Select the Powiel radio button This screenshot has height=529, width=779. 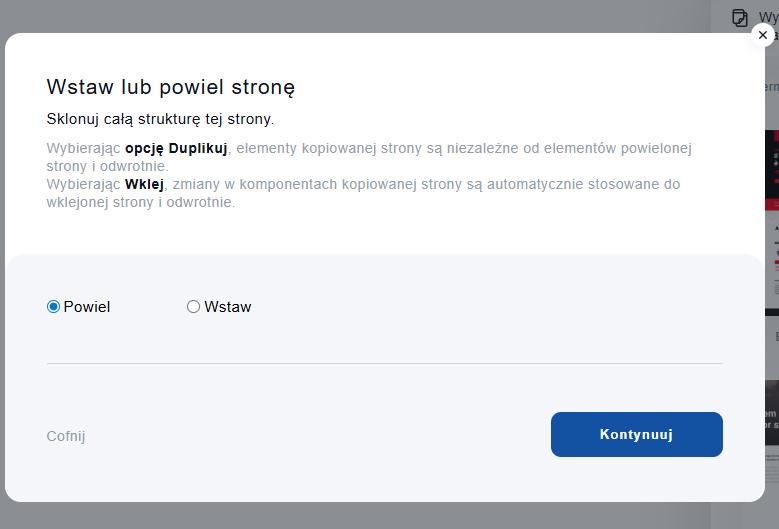point(54,307)
